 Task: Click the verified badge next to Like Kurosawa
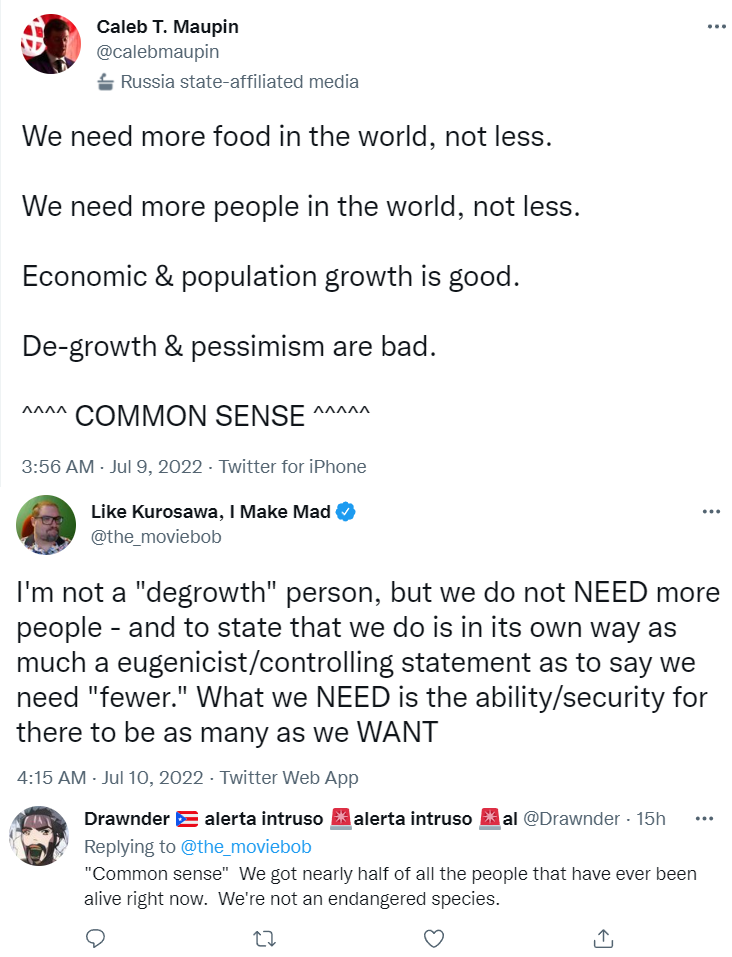(346, 512)
